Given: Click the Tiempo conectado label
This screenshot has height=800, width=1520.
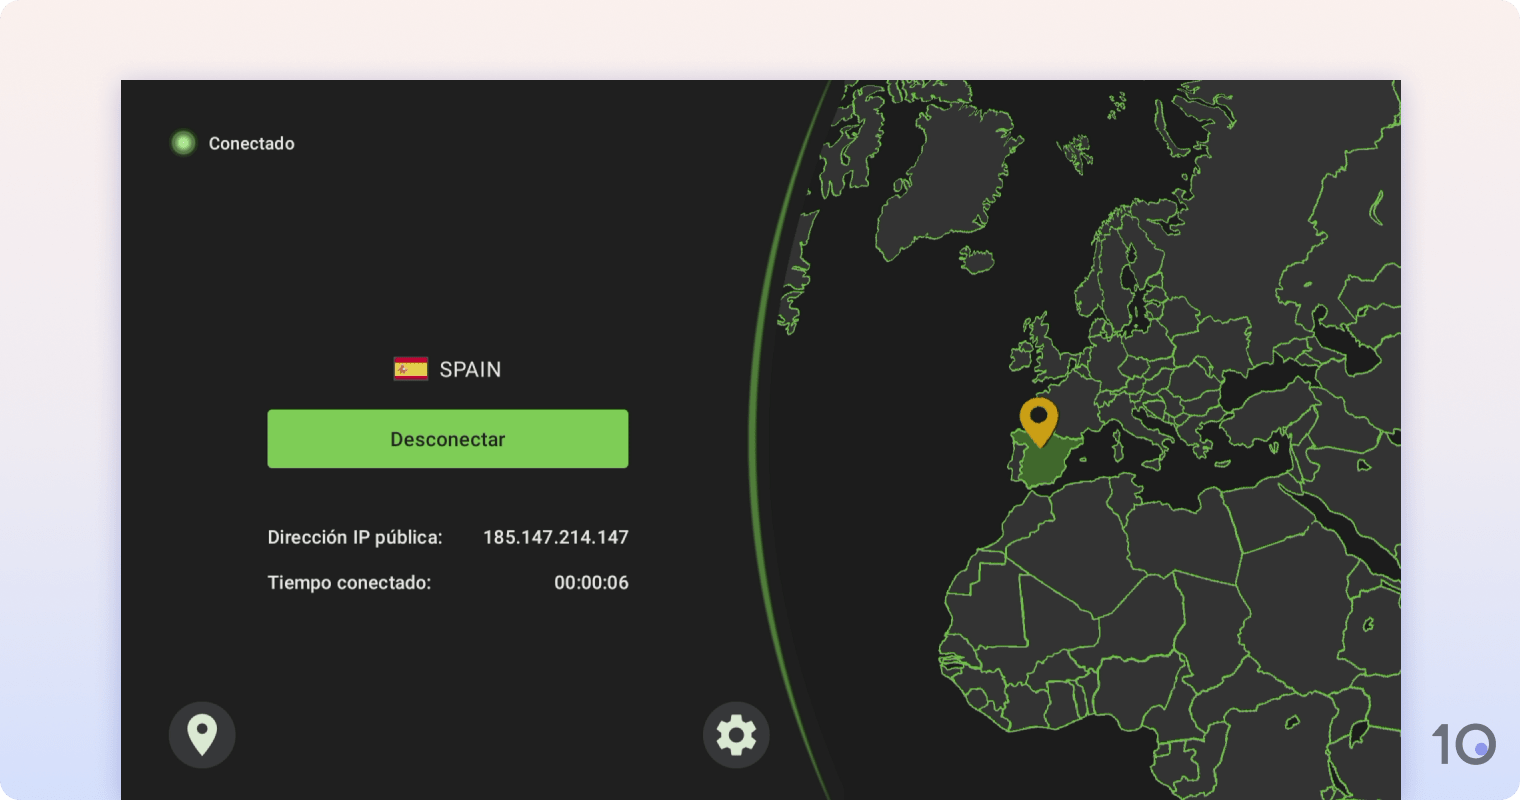Looking at the screenshot, I should [x=349, y=582].
